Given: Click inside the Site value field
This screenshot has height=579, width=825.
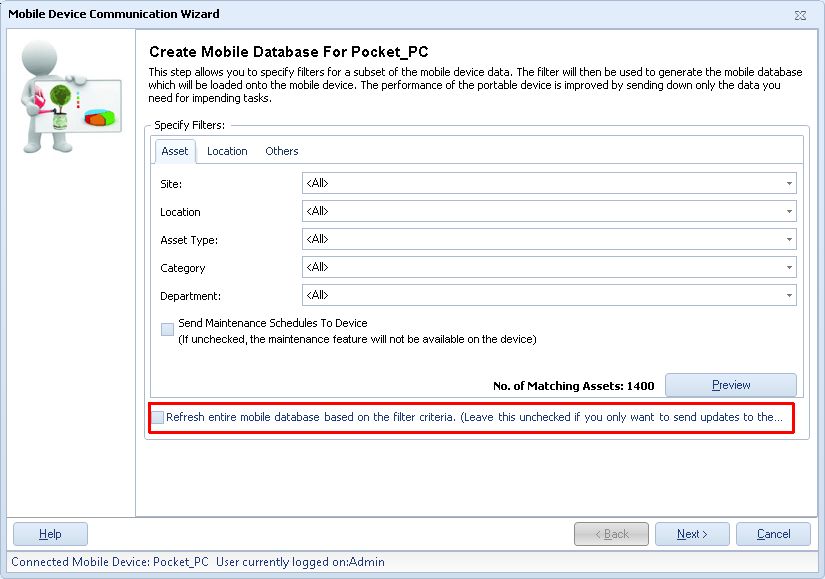Looking at the screenshot, I should click(540, 183).
